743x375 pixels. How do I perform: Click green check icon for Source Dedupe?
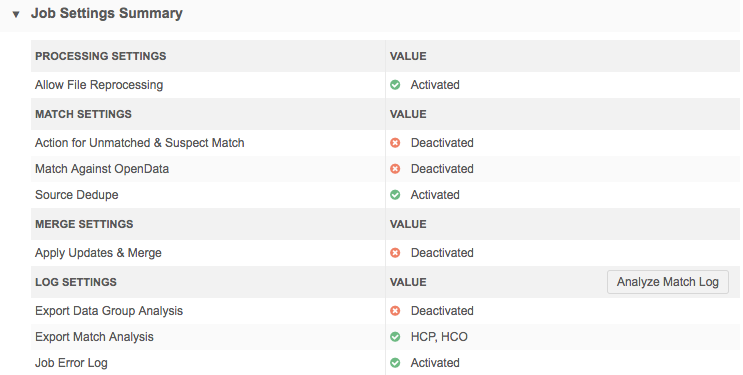point(395,195)
